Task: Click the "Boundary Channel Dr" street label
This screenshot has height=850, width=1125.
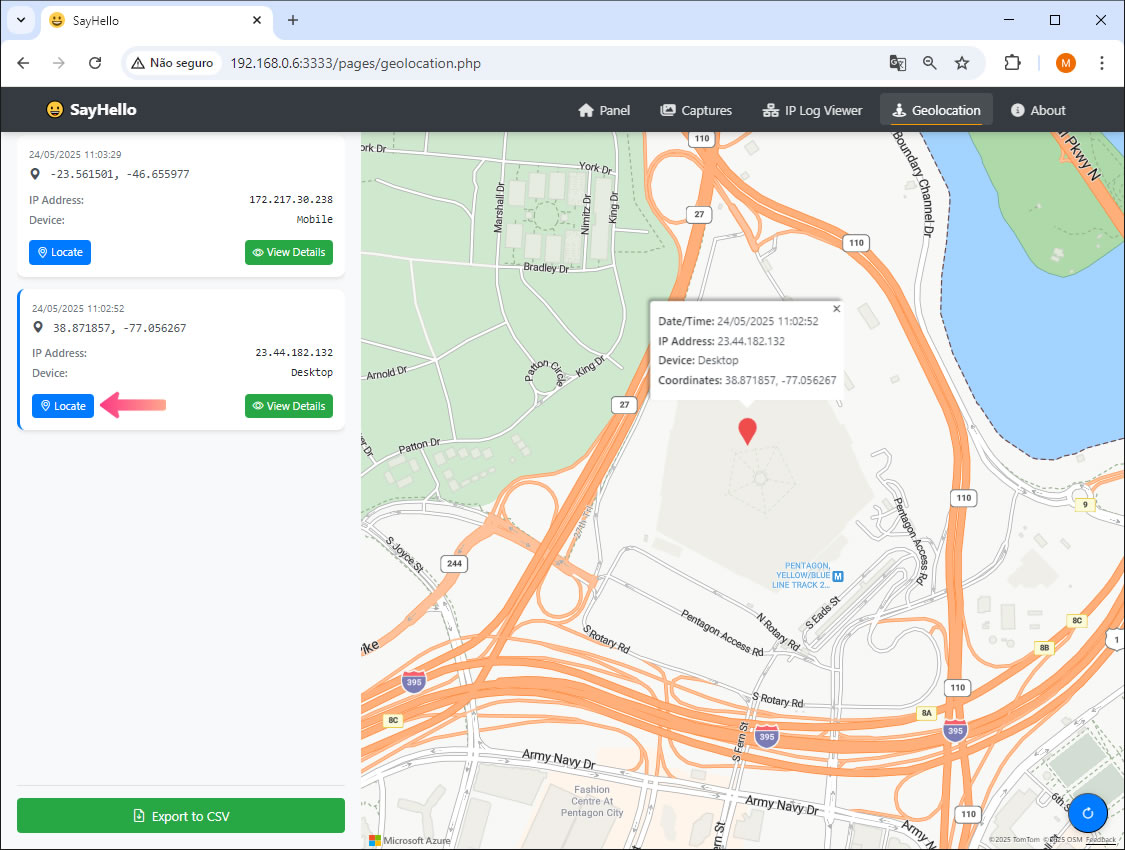Action: [913, 184]
